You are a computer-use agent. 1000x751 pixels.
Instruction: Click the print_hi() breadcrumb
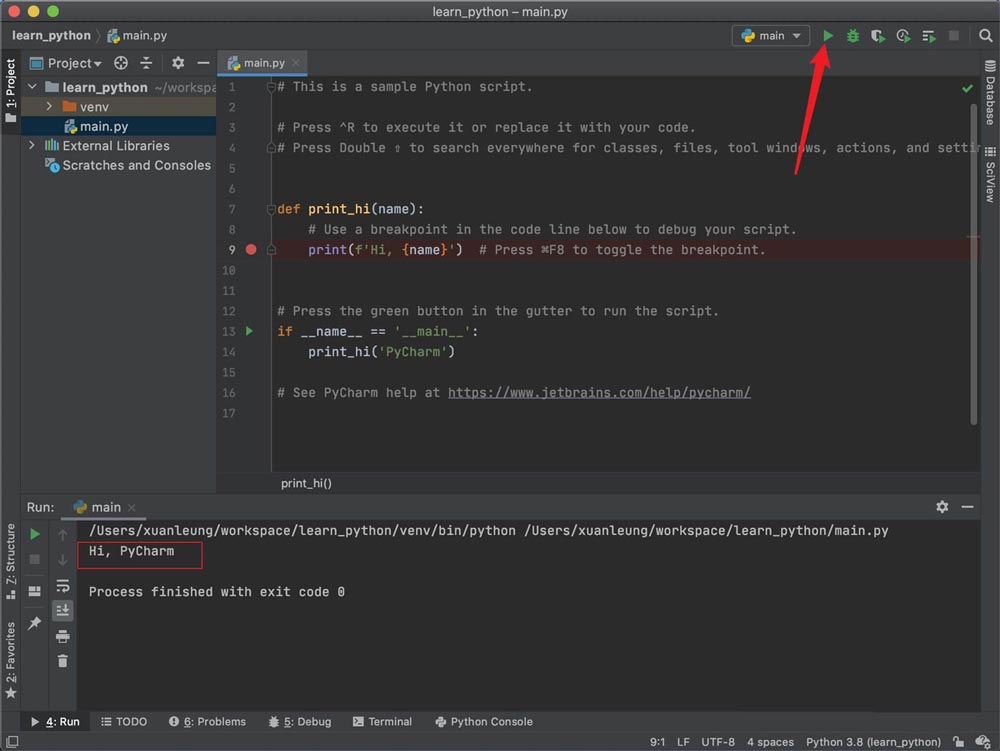pyautogui.click(x=306, y=483)
